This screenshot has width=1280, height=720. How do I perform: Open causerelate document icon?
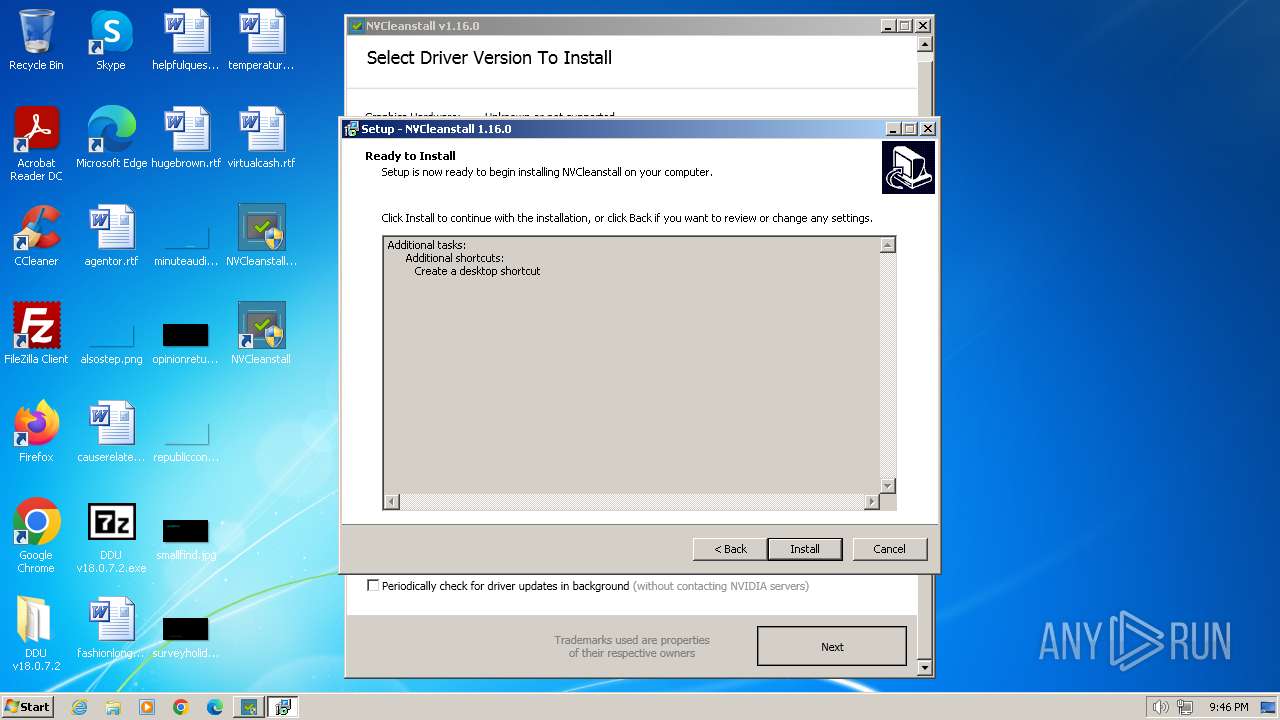click(111, 432)
